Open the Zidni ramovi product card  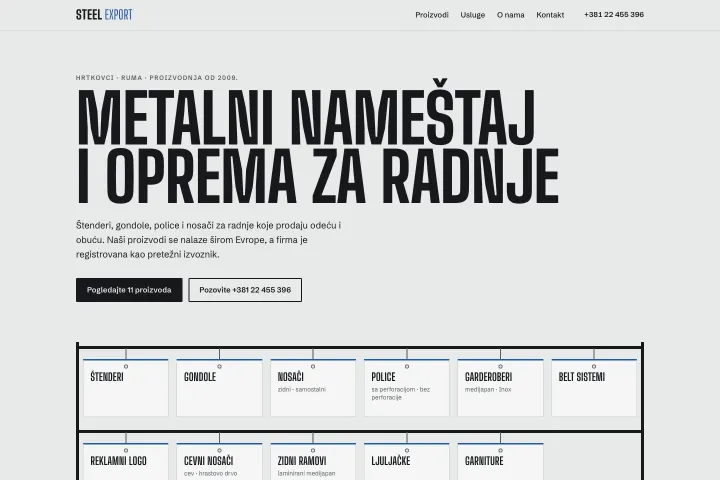[x=313, y=462]
